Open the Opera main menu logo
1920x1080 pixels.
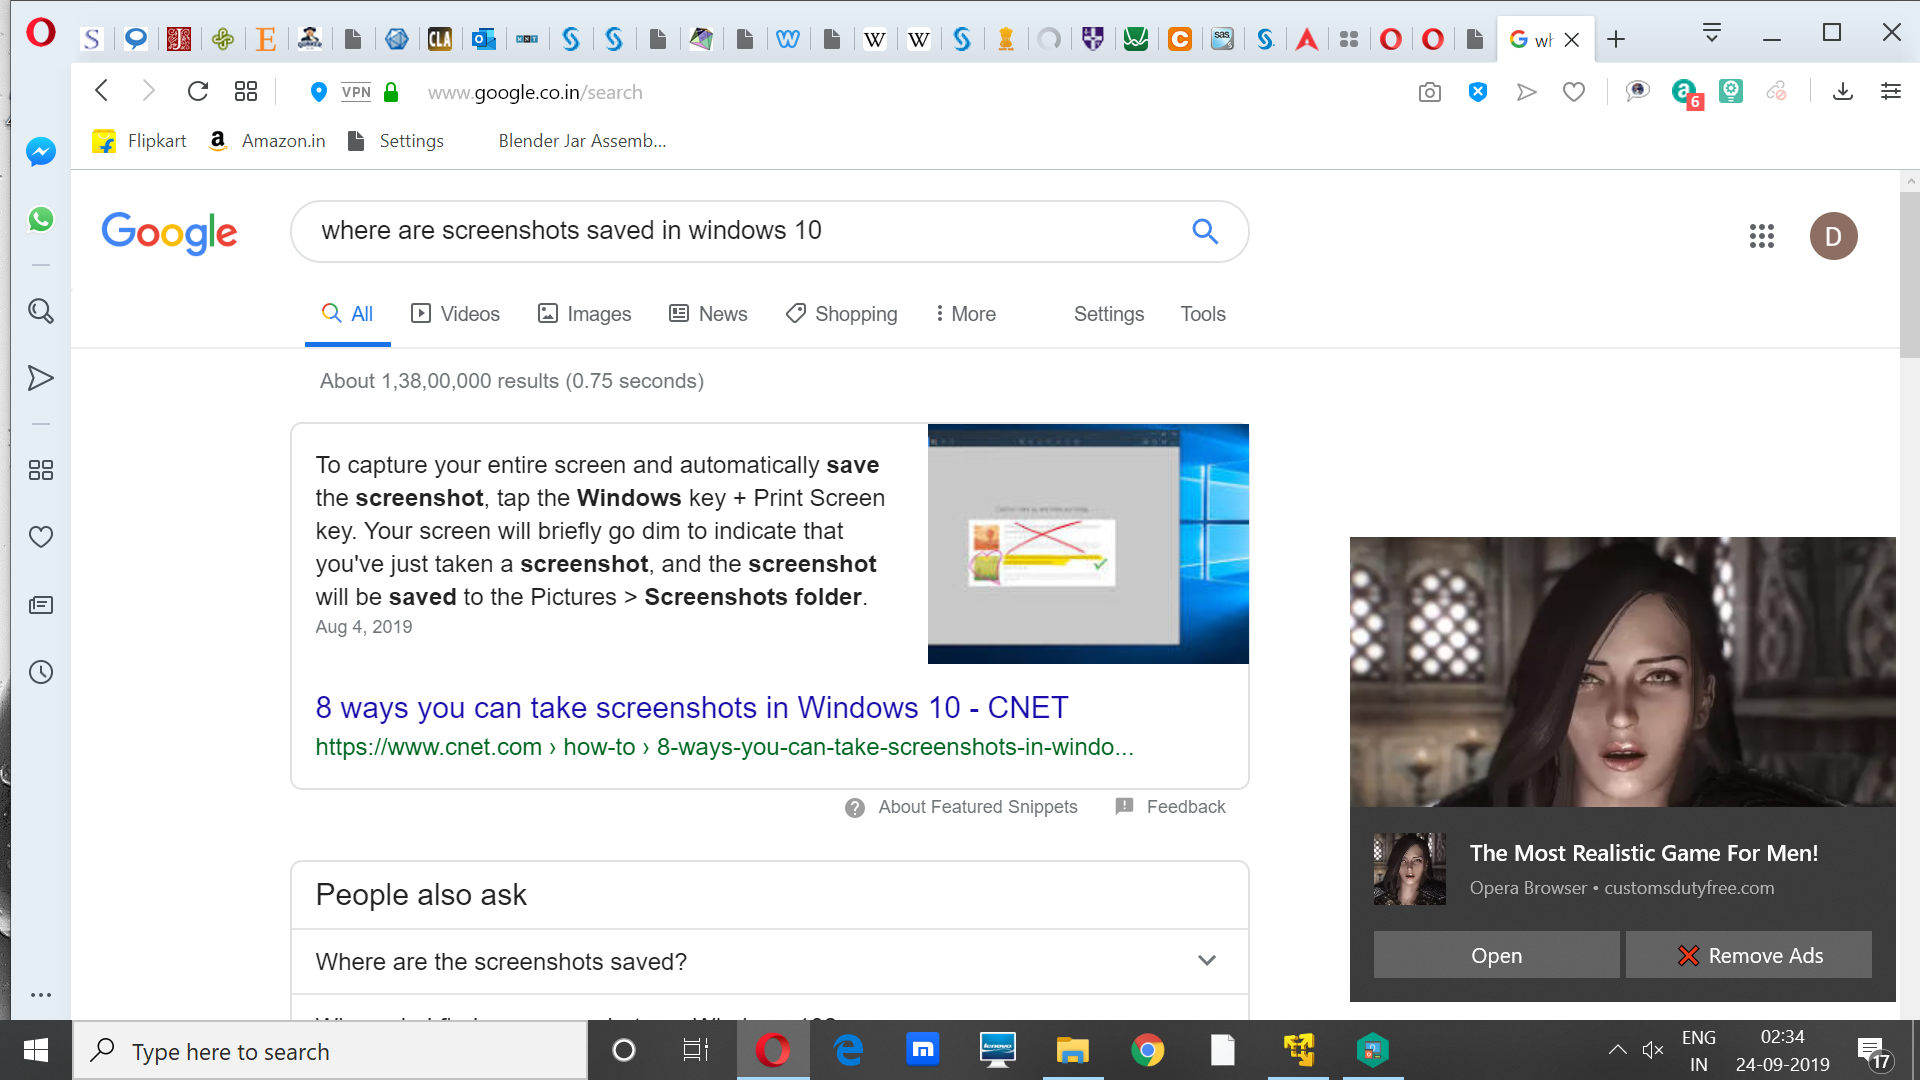click(41, 33)
